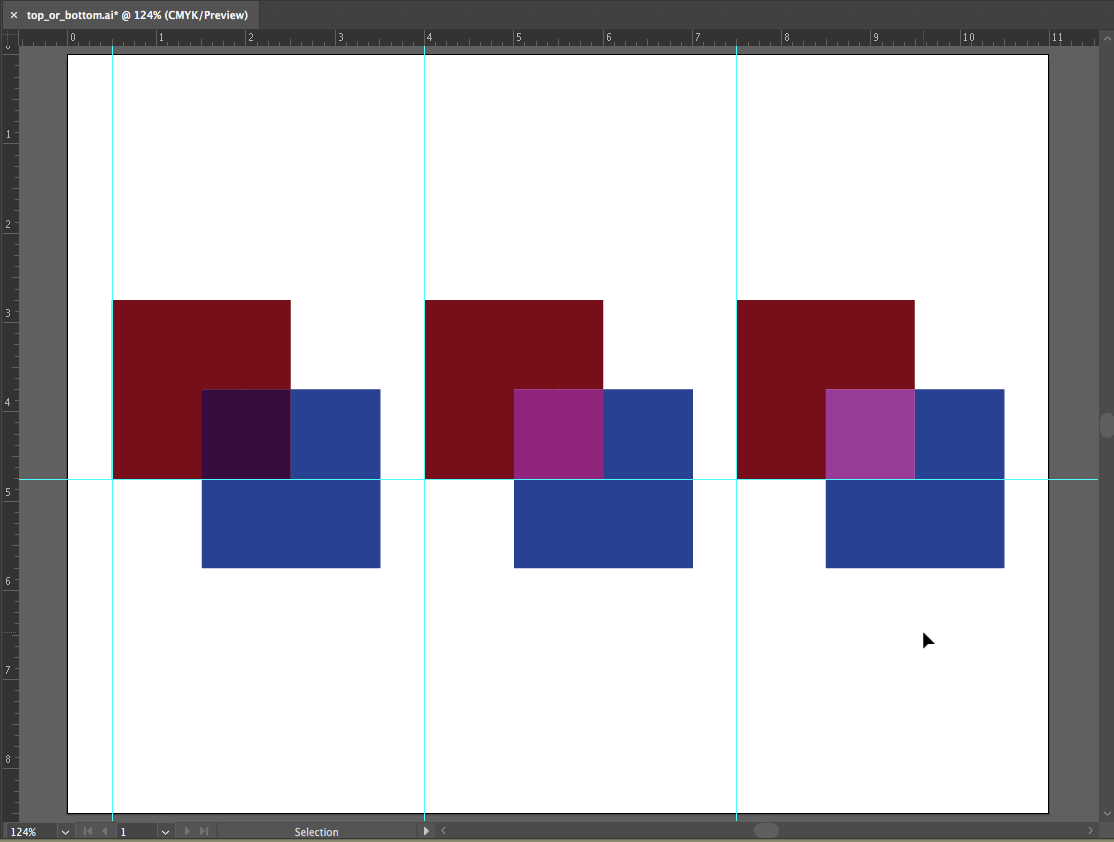This screenshot has height=842, width=1114.
Task: Click the horizontal scrollbar thumb
Action: (x=766, y=831)
